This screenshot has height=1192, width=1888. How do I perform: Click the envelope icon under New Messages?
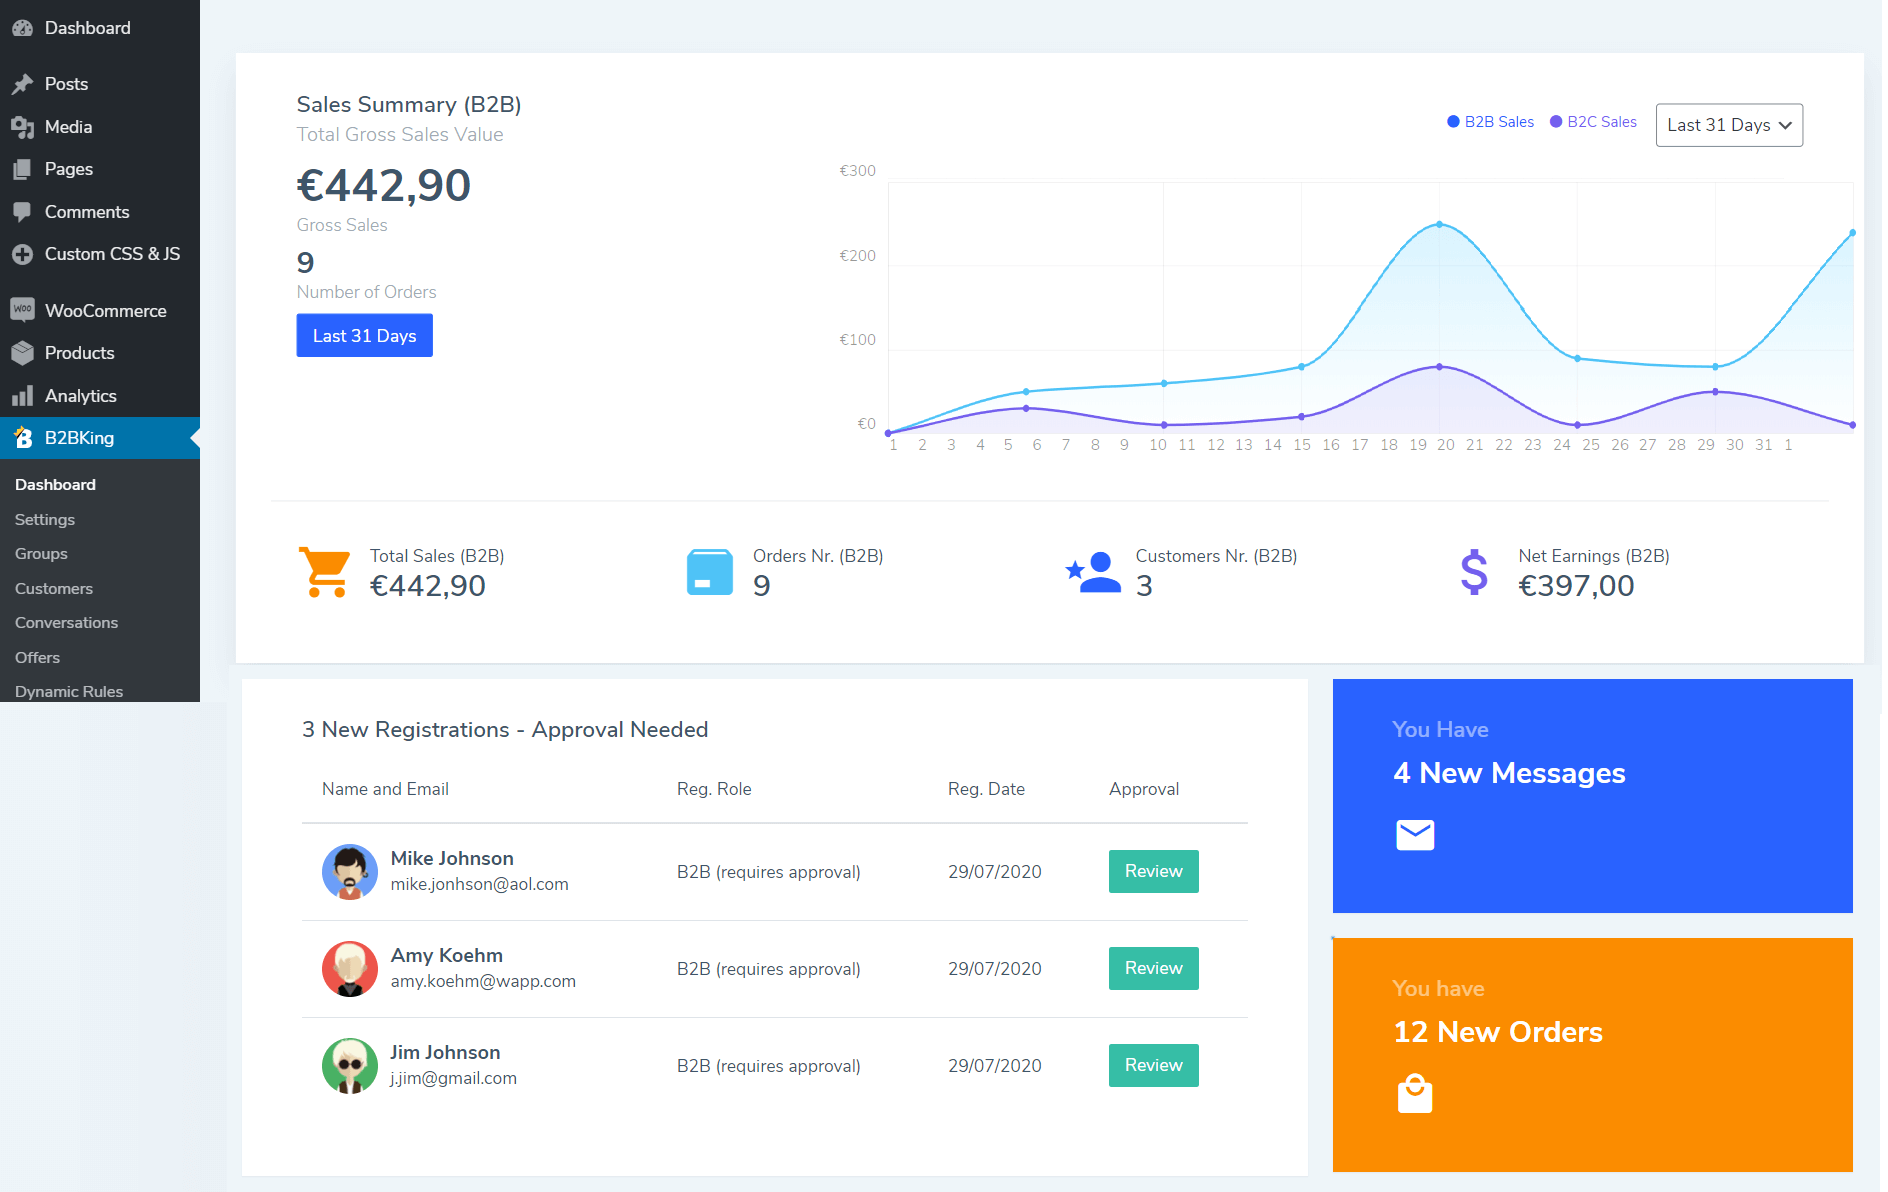1414,834
